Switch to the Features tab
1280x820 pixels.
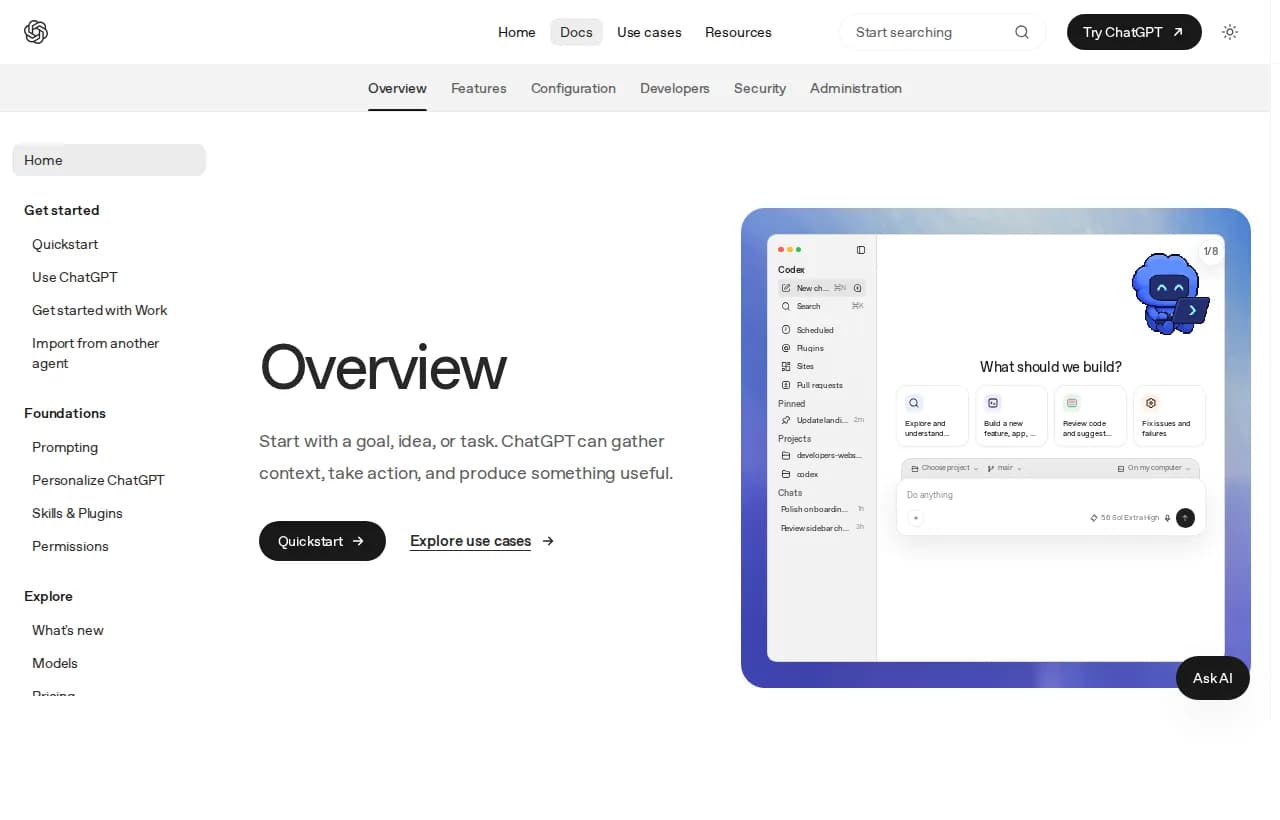point(479,88)
